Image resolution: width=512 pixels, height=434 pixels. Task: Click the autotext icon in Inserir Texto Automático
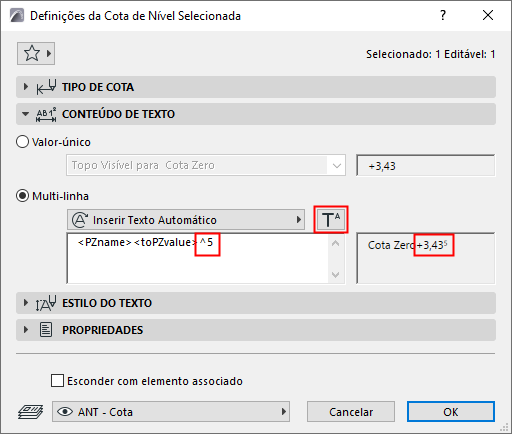(80, 220)
